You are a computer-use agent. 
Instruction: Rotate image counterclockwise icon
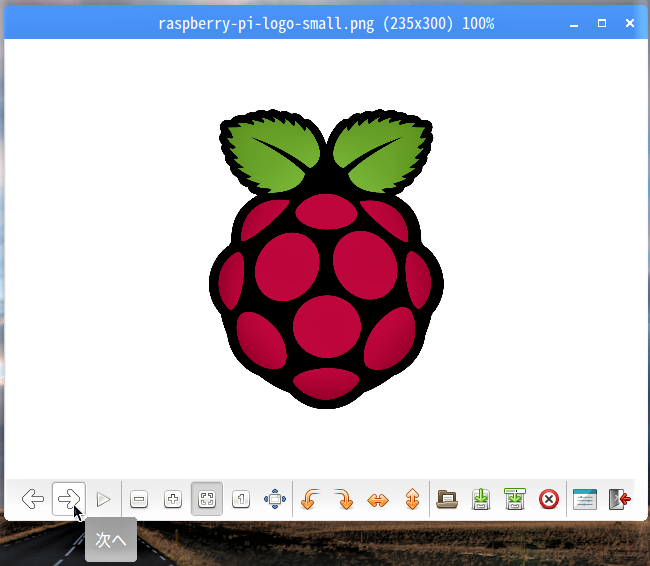[310, 499]
